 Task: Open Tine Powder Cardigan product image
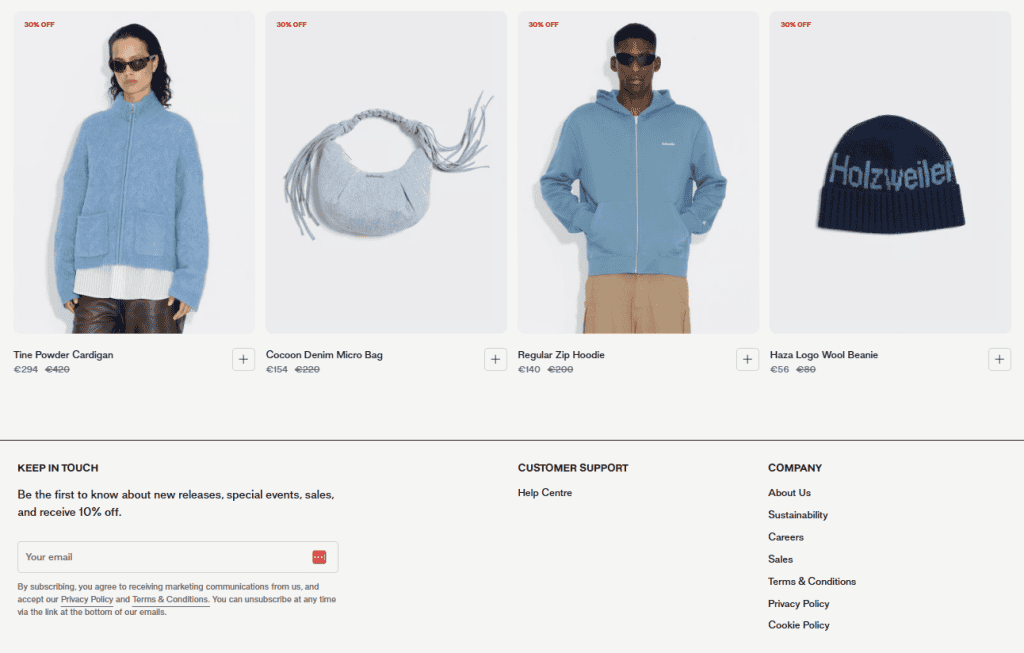tap(134, 172)
